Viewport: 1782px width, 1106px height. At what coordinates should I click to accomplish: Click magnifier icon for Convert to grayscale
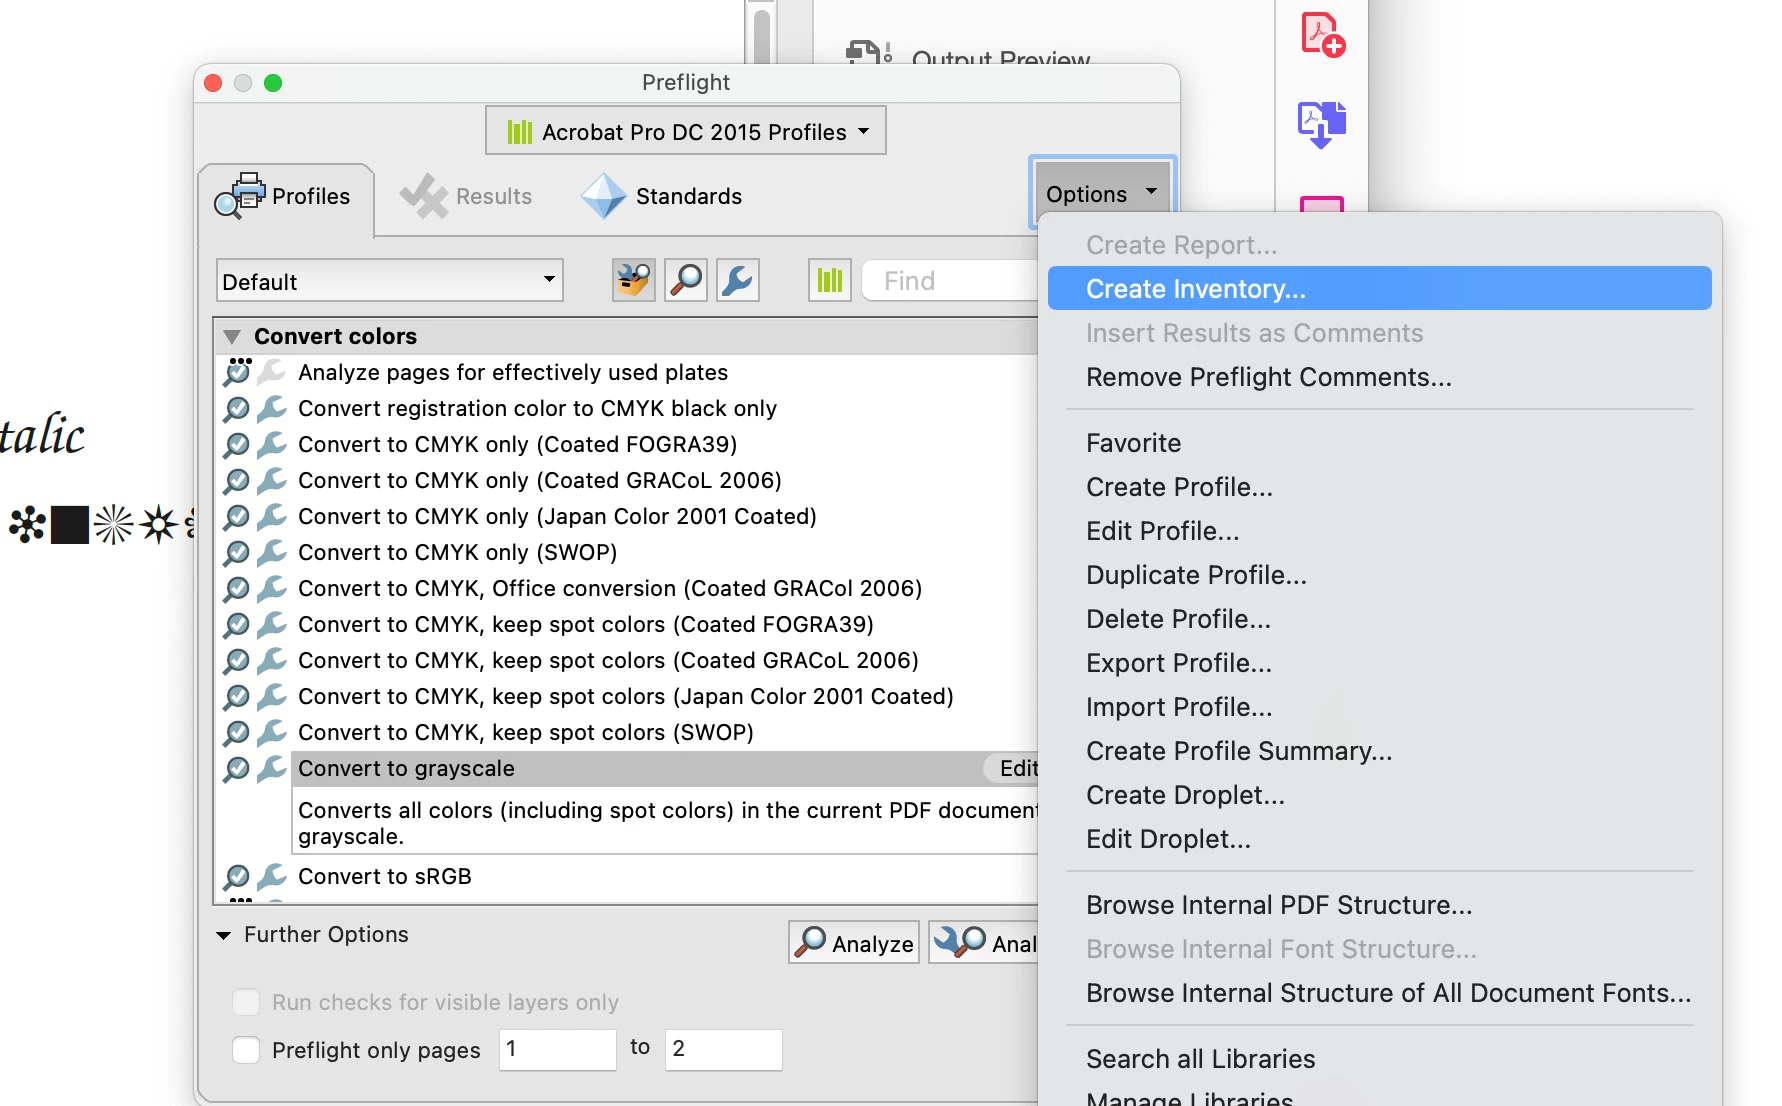237,769
